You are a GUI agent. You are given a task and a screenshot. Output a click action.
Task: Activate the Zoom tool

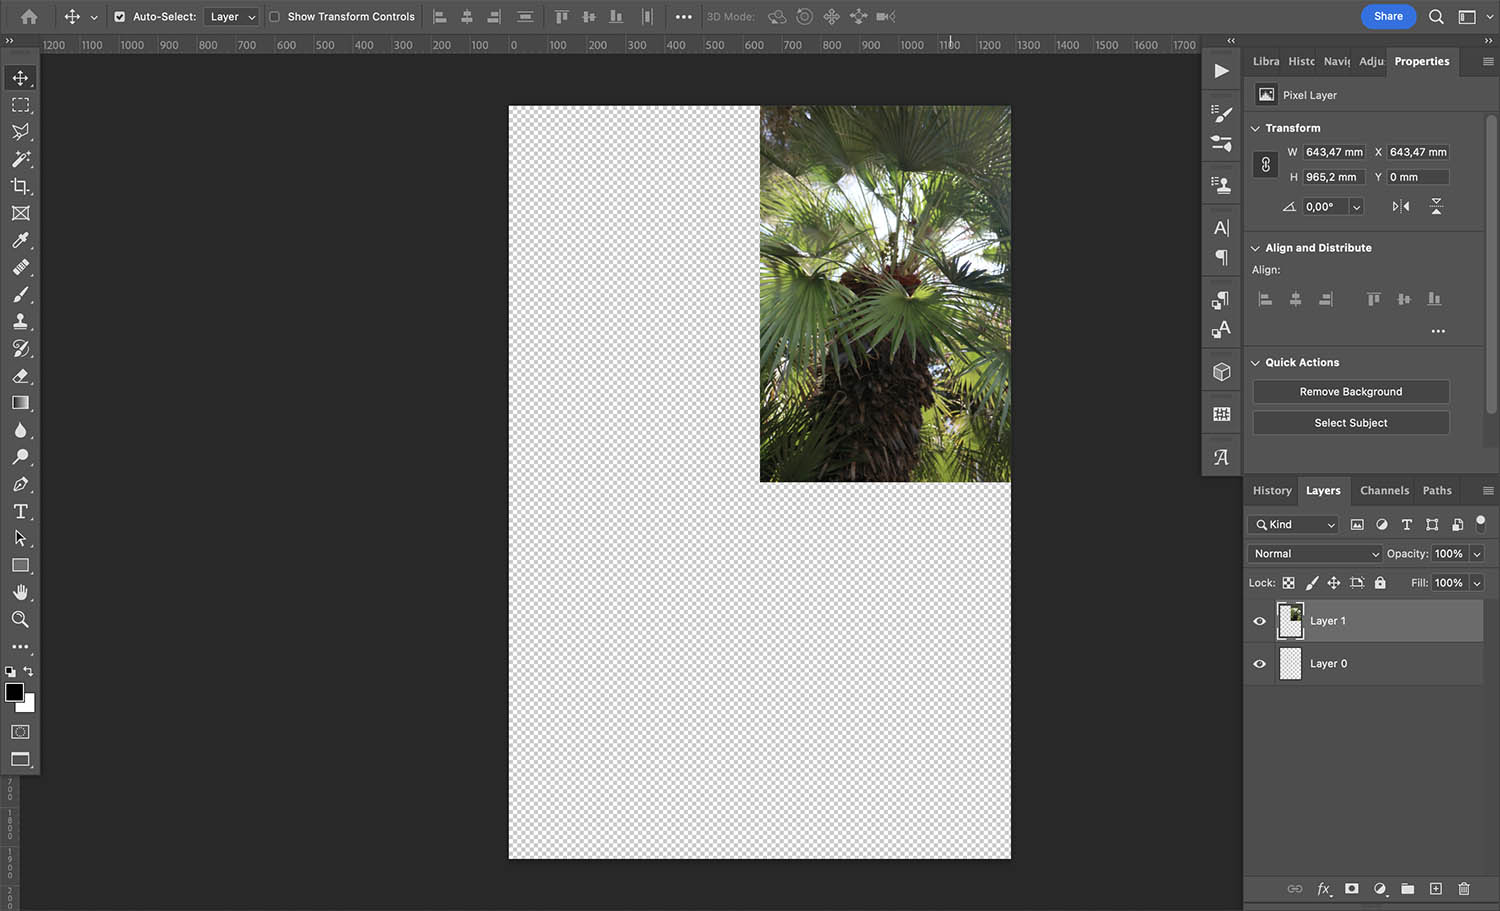click(x=20, y=619)
